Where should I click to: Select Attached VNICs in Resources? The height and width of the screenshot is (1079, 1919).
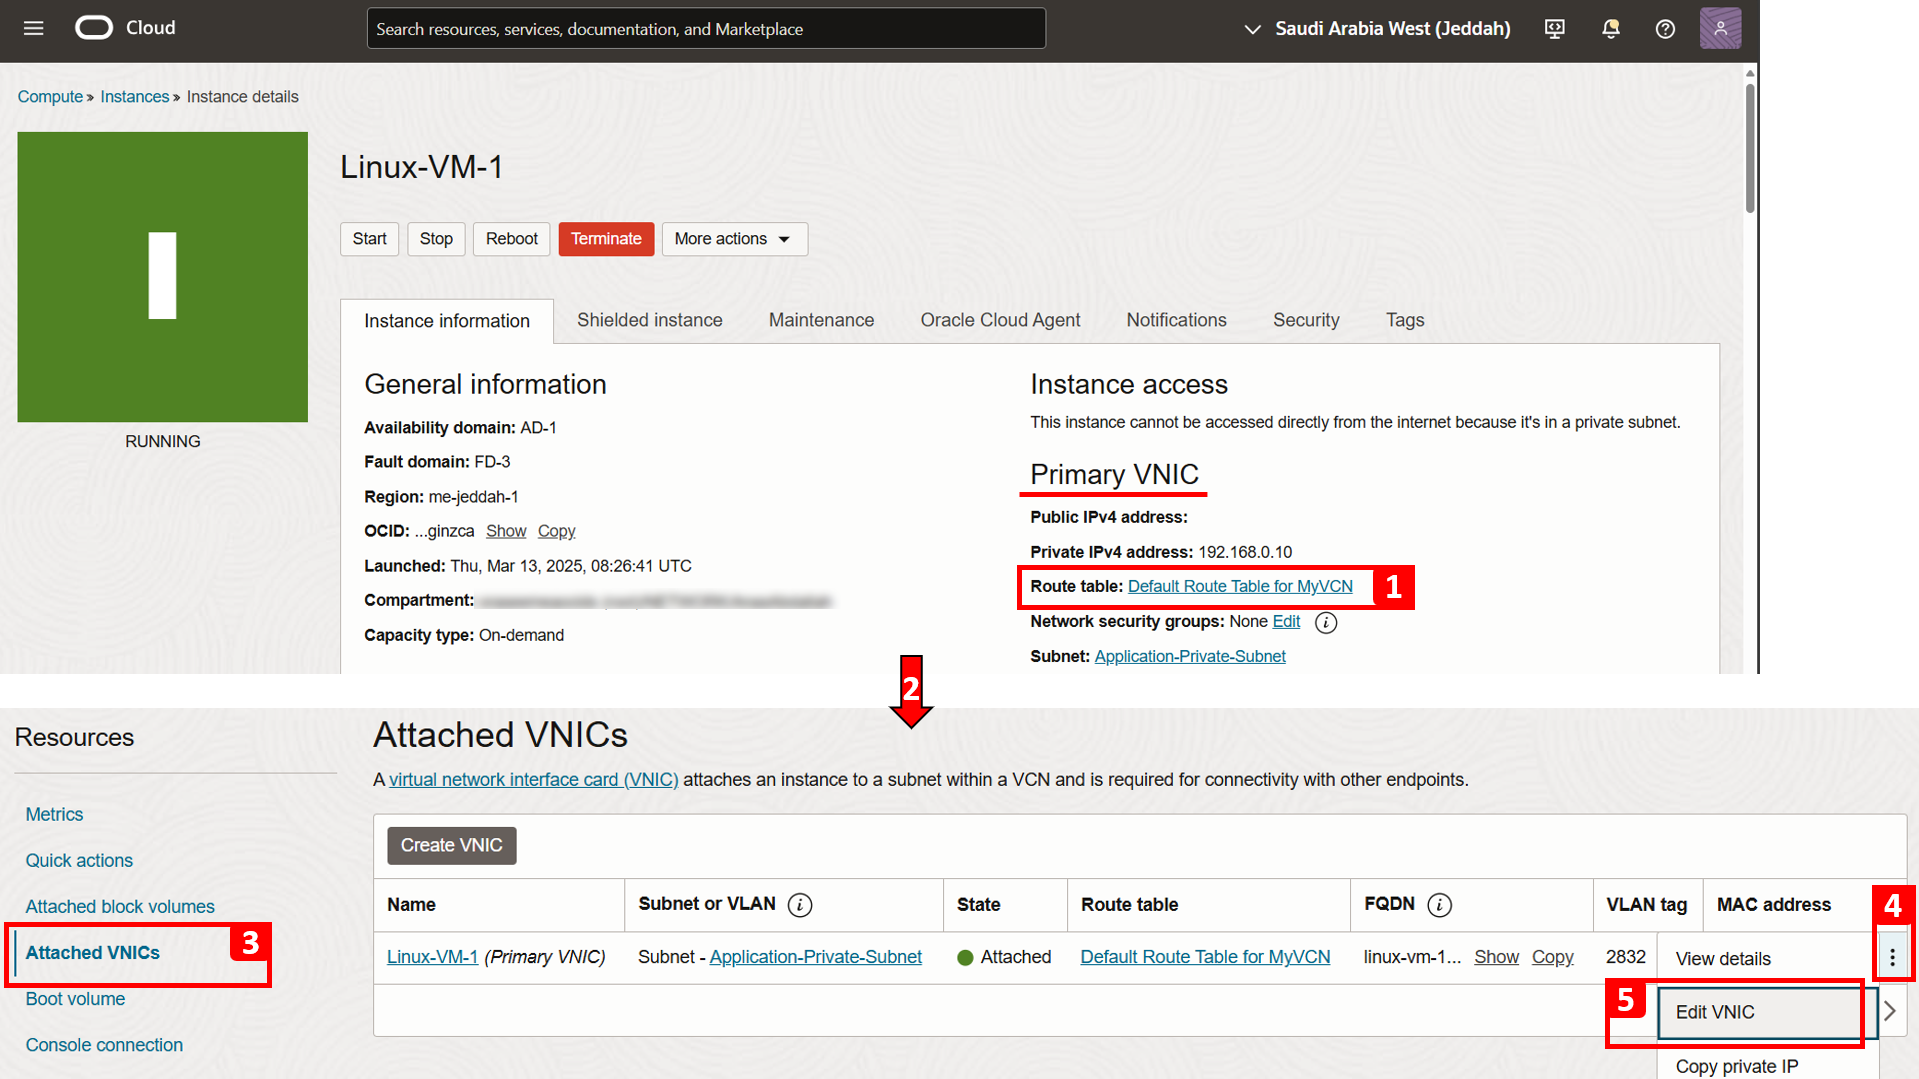point(92,953)
